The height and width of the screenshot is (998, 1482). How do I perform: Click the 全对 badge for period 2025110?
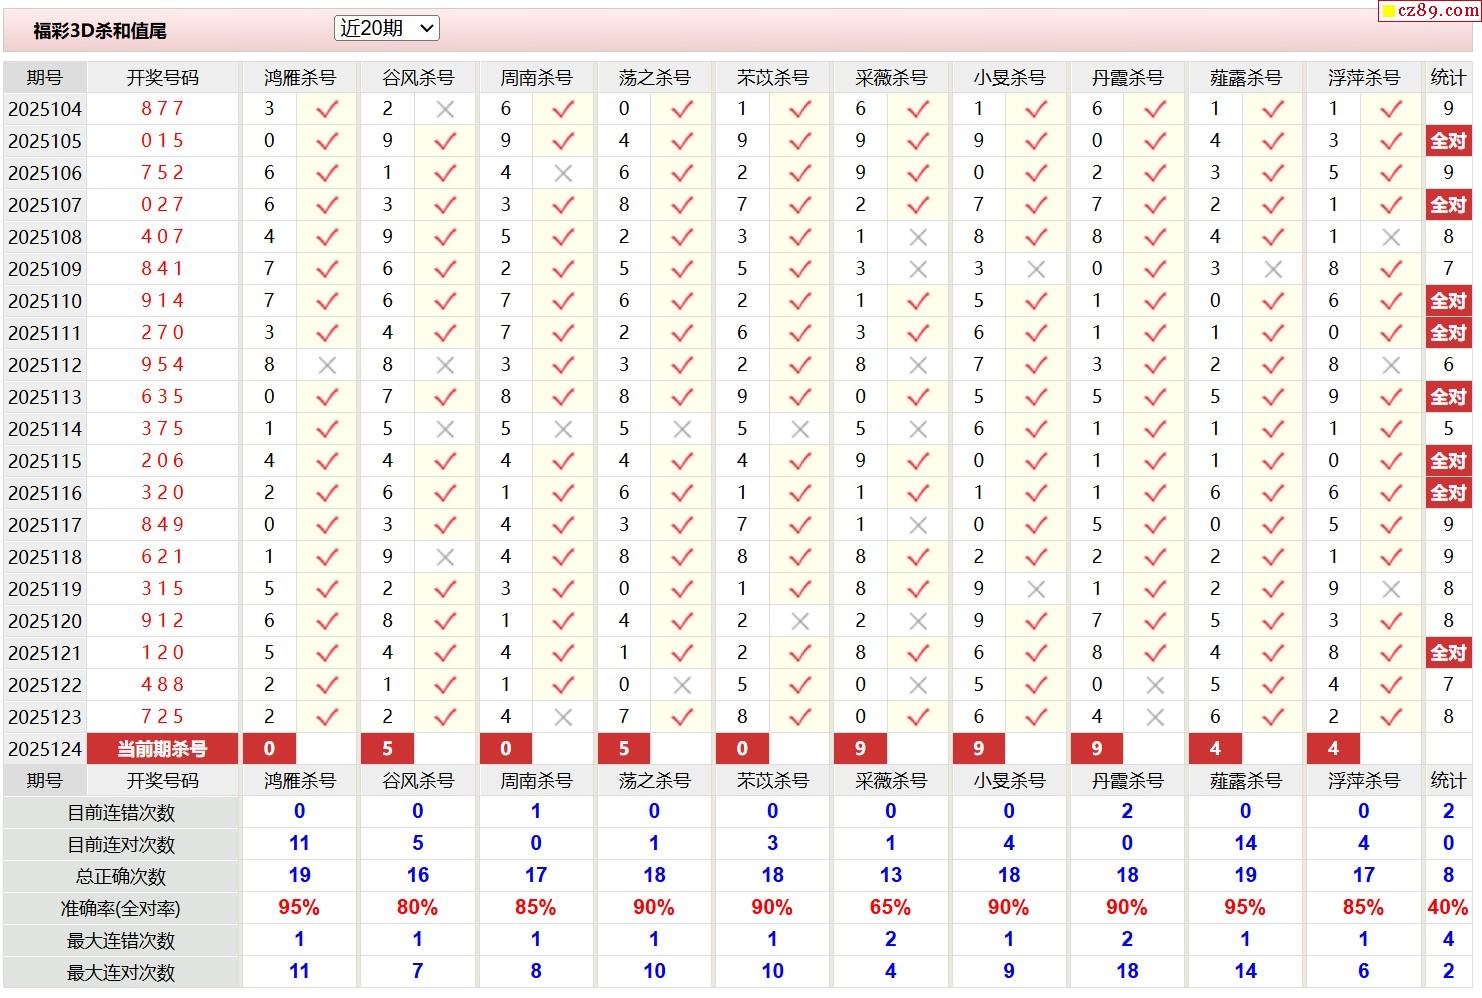[x=1448, y=301]
